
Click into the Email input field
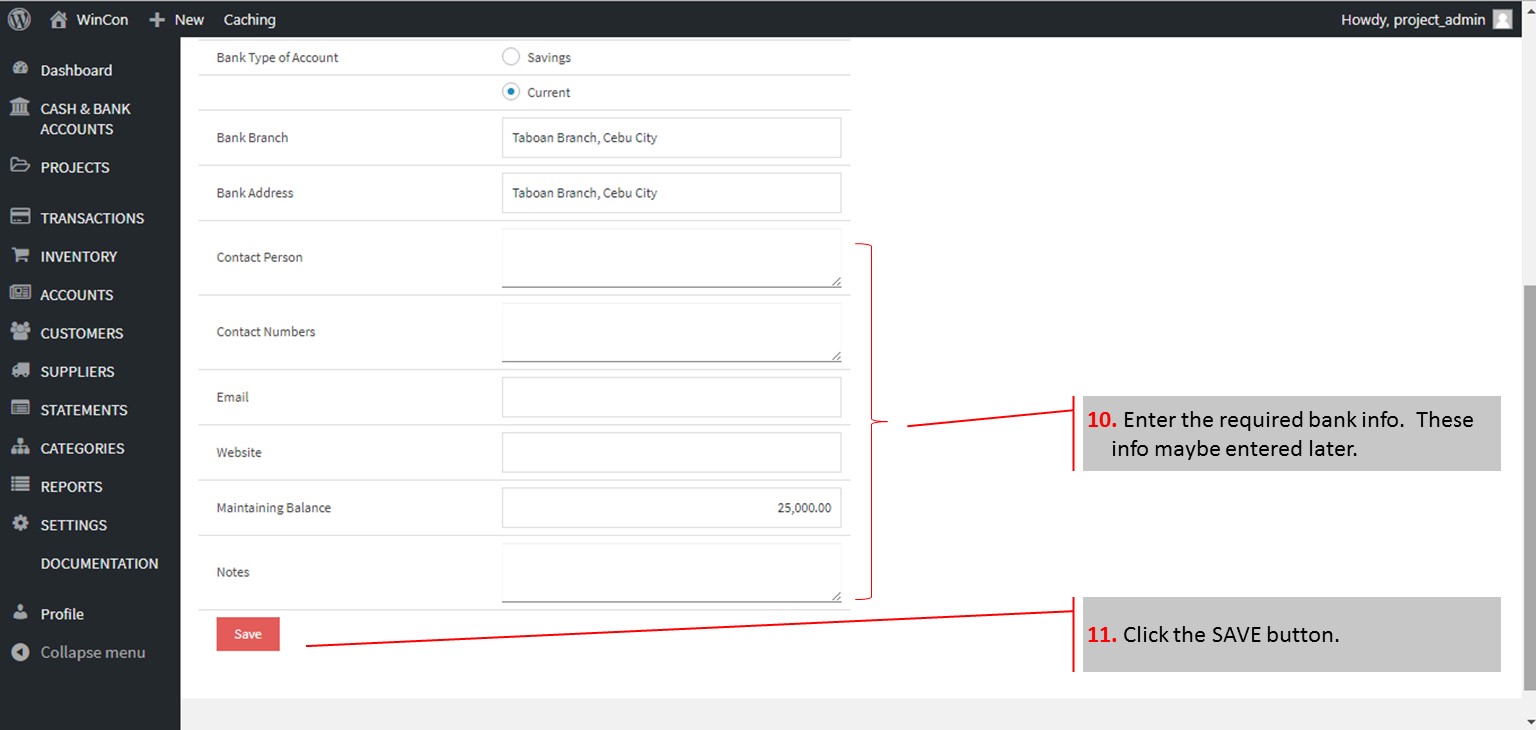671,397
